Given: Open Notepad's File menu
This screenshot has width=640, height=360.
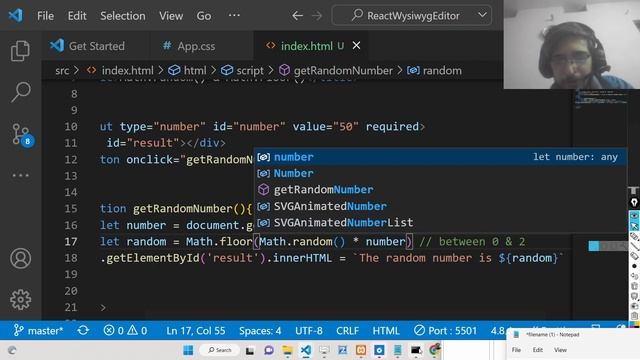Looking at the screenshot, I should click(516, 350).
